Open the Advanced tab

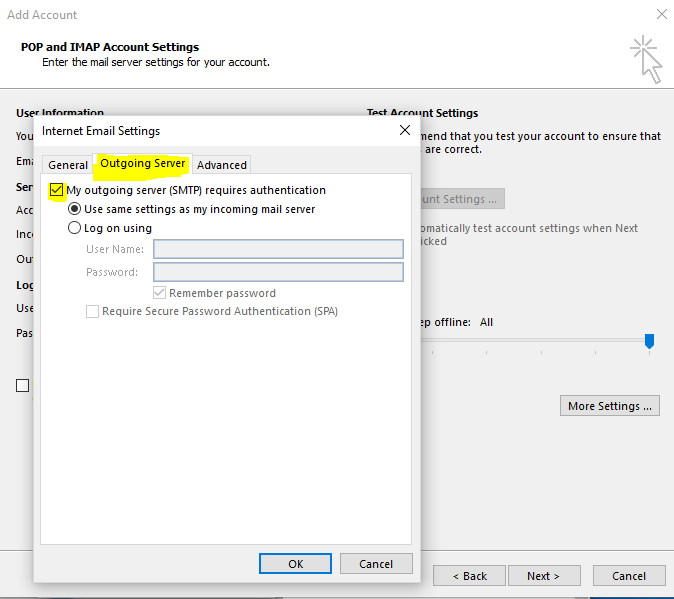tap(222, 165)
